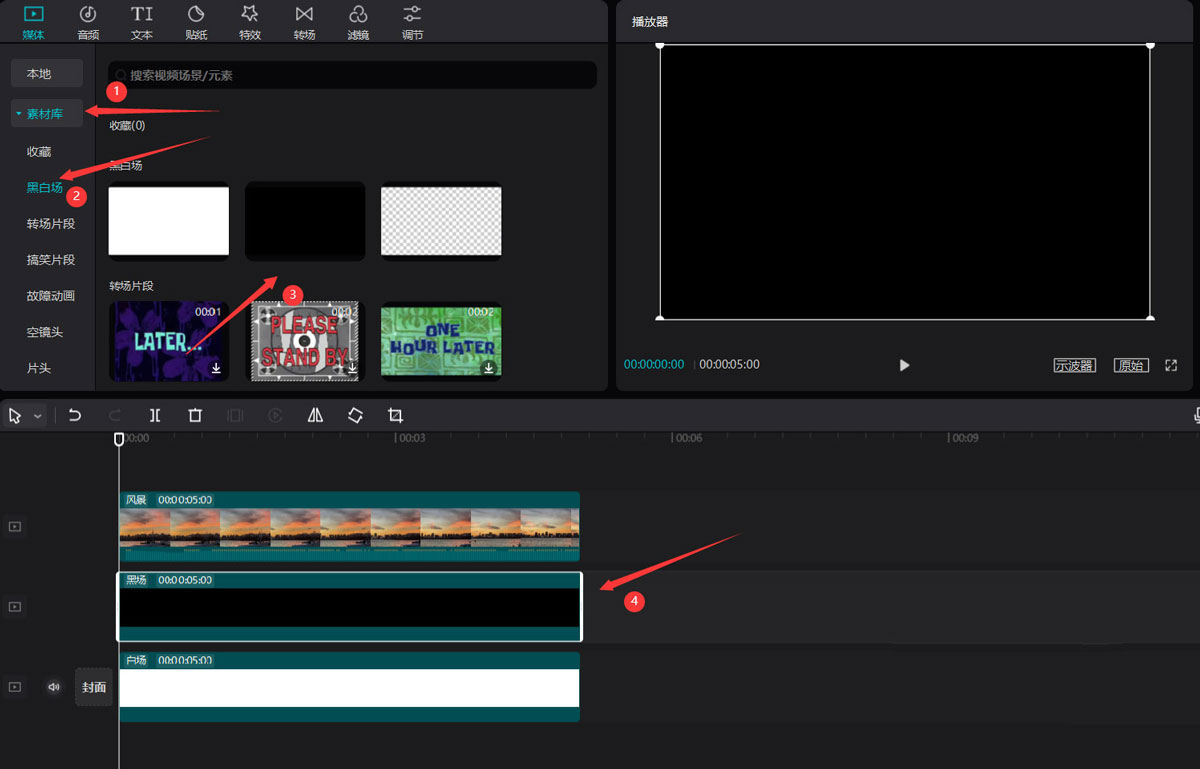The width and height of the screenshot is (1200, 769).
Task: Click the 封面 cover button
Action: pos(94,687)
